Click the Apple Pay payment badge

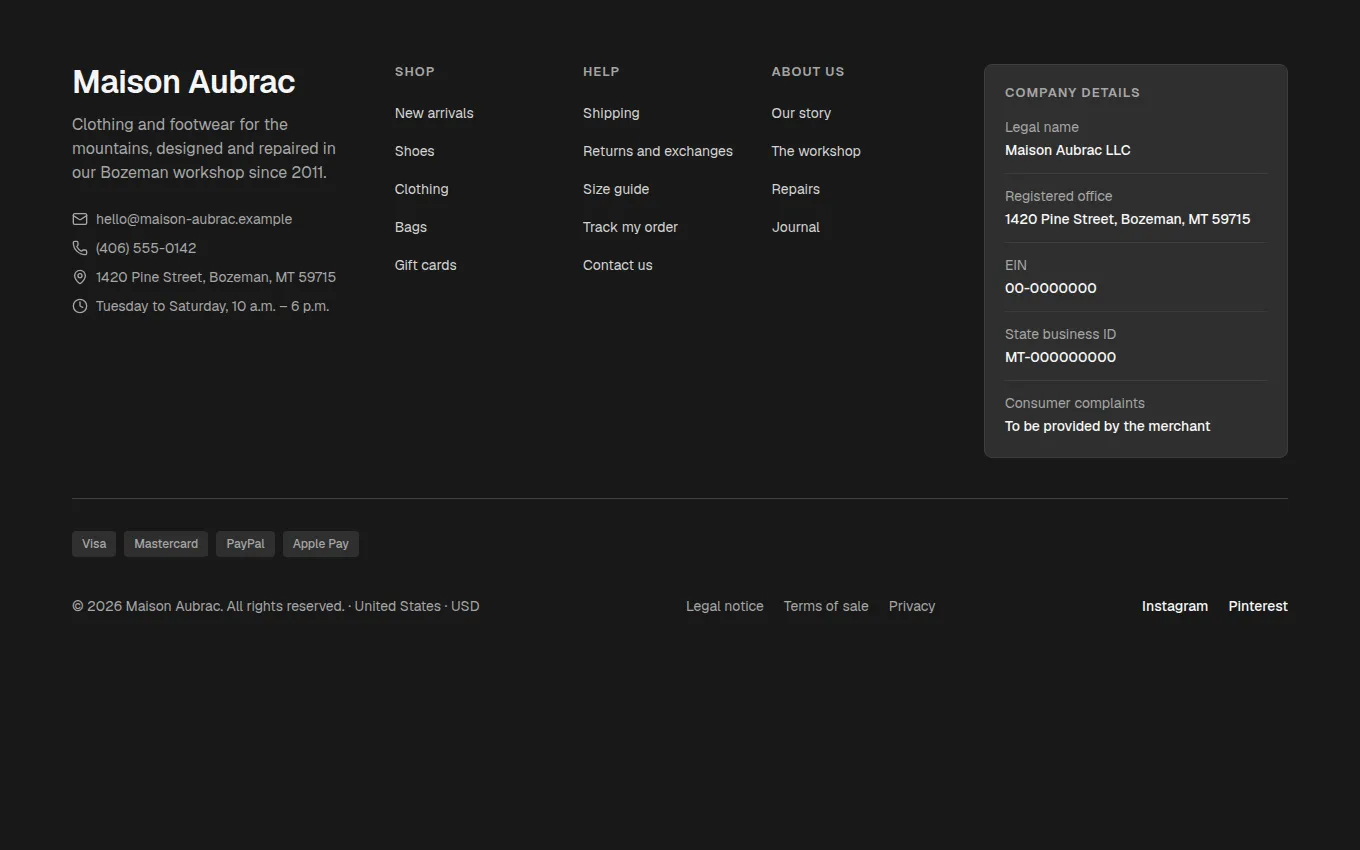click(x=321, y=544)
